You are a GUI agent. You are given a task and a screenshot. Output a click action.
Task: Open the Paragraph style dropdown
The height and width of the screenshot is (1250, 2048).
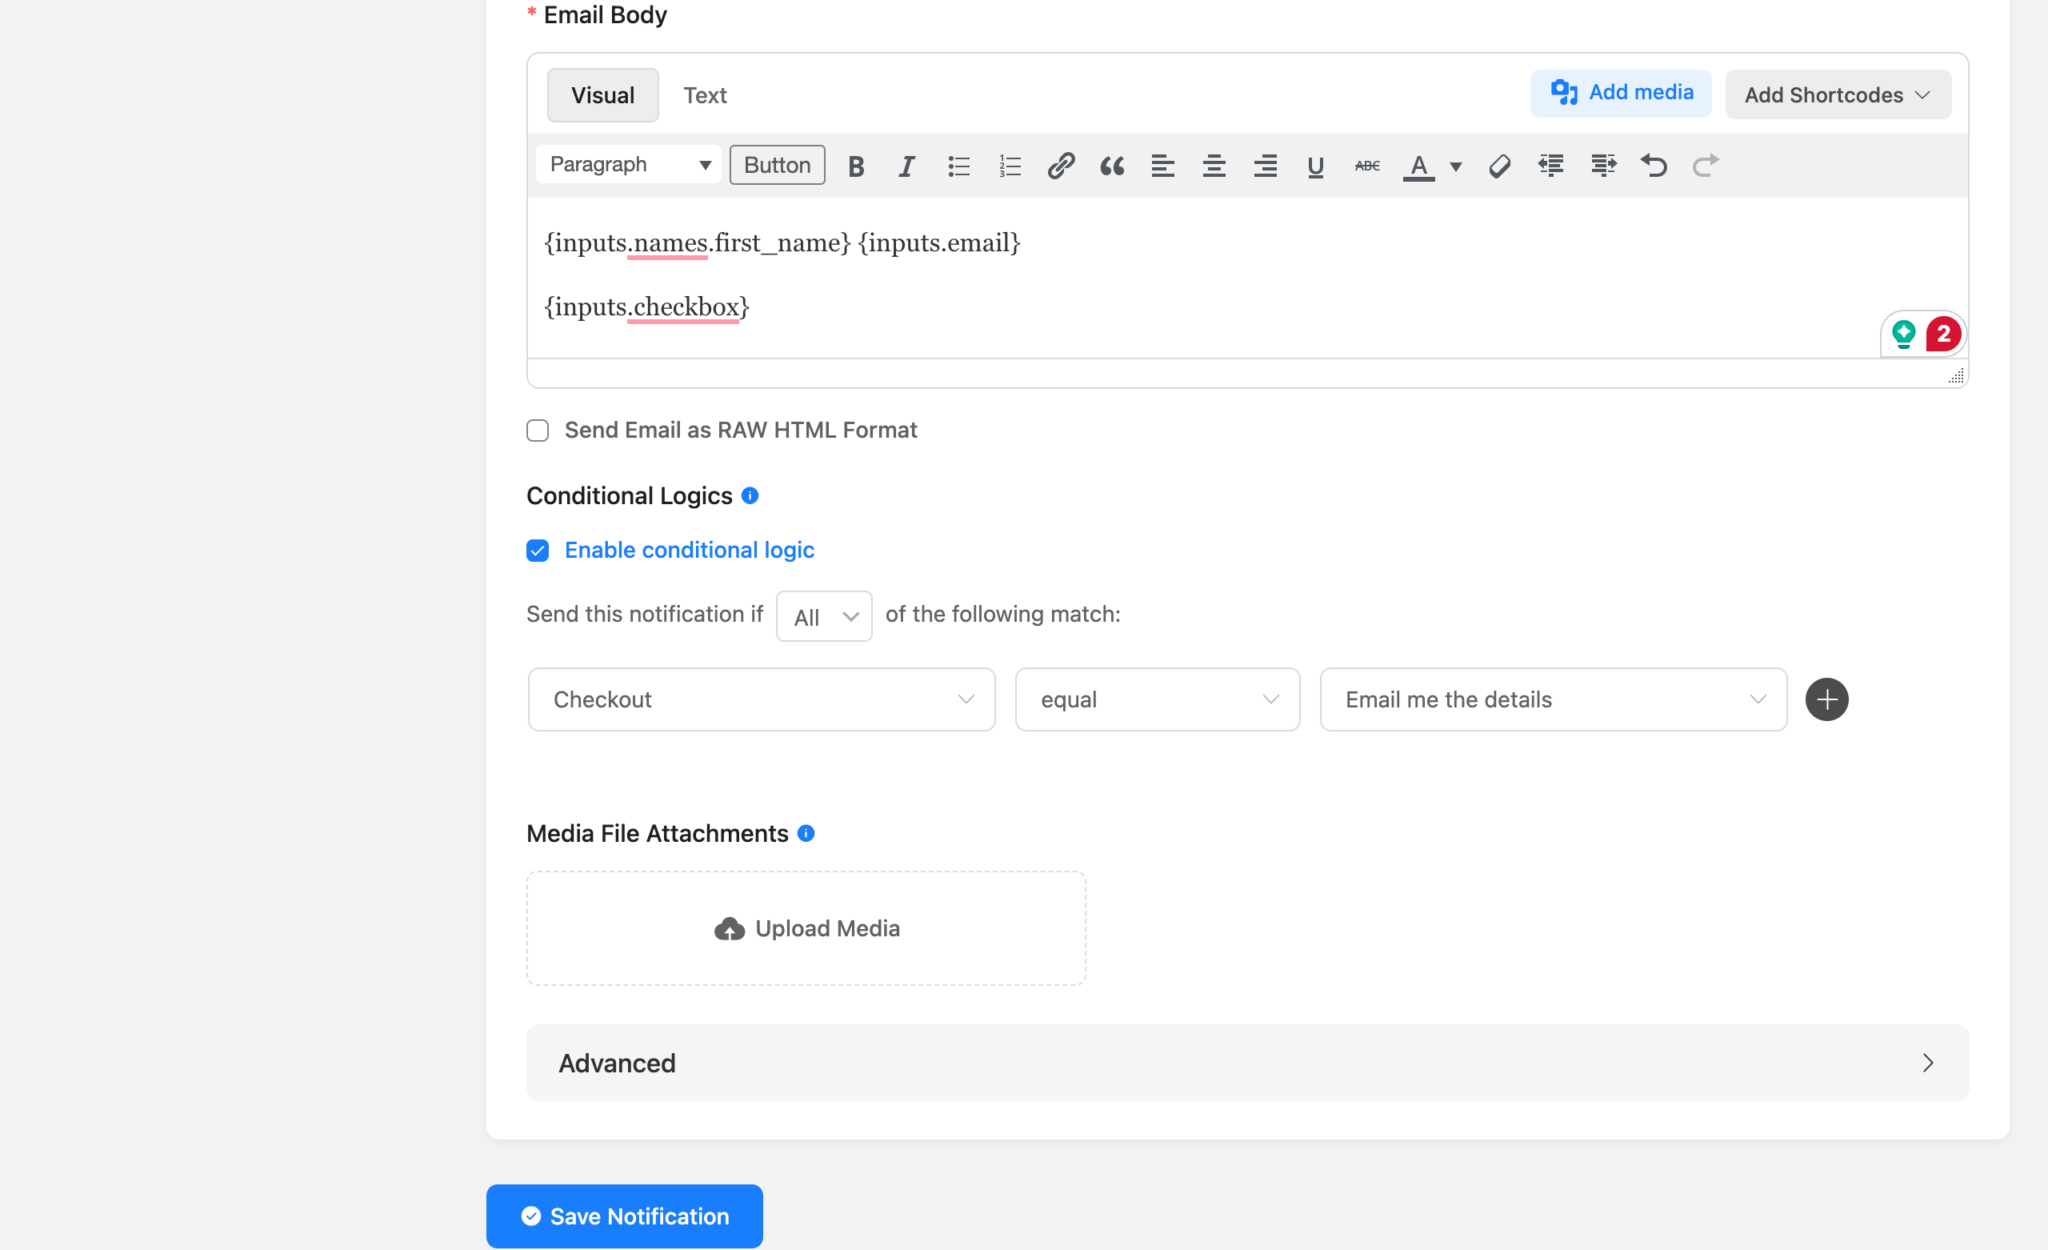point(627,164)
